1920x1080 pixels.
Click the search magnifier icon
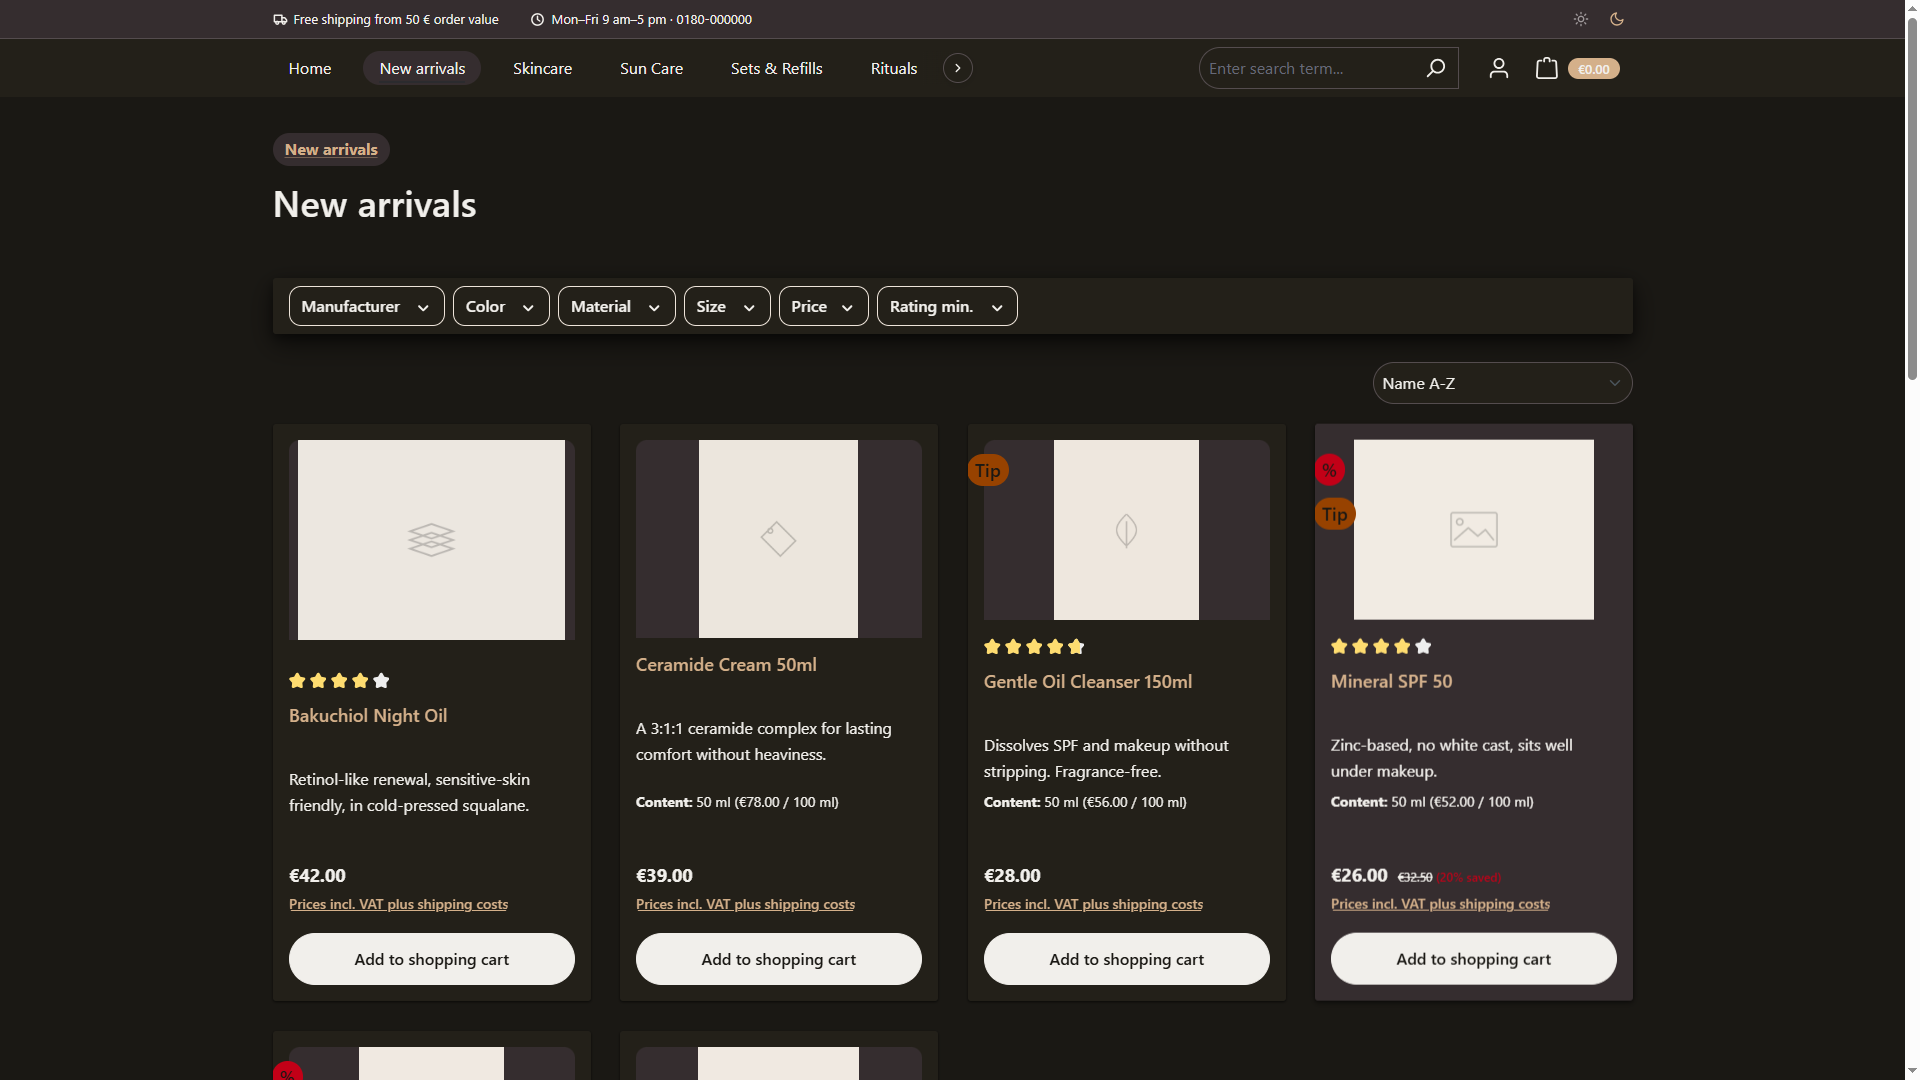click(x=1435, y=68)
